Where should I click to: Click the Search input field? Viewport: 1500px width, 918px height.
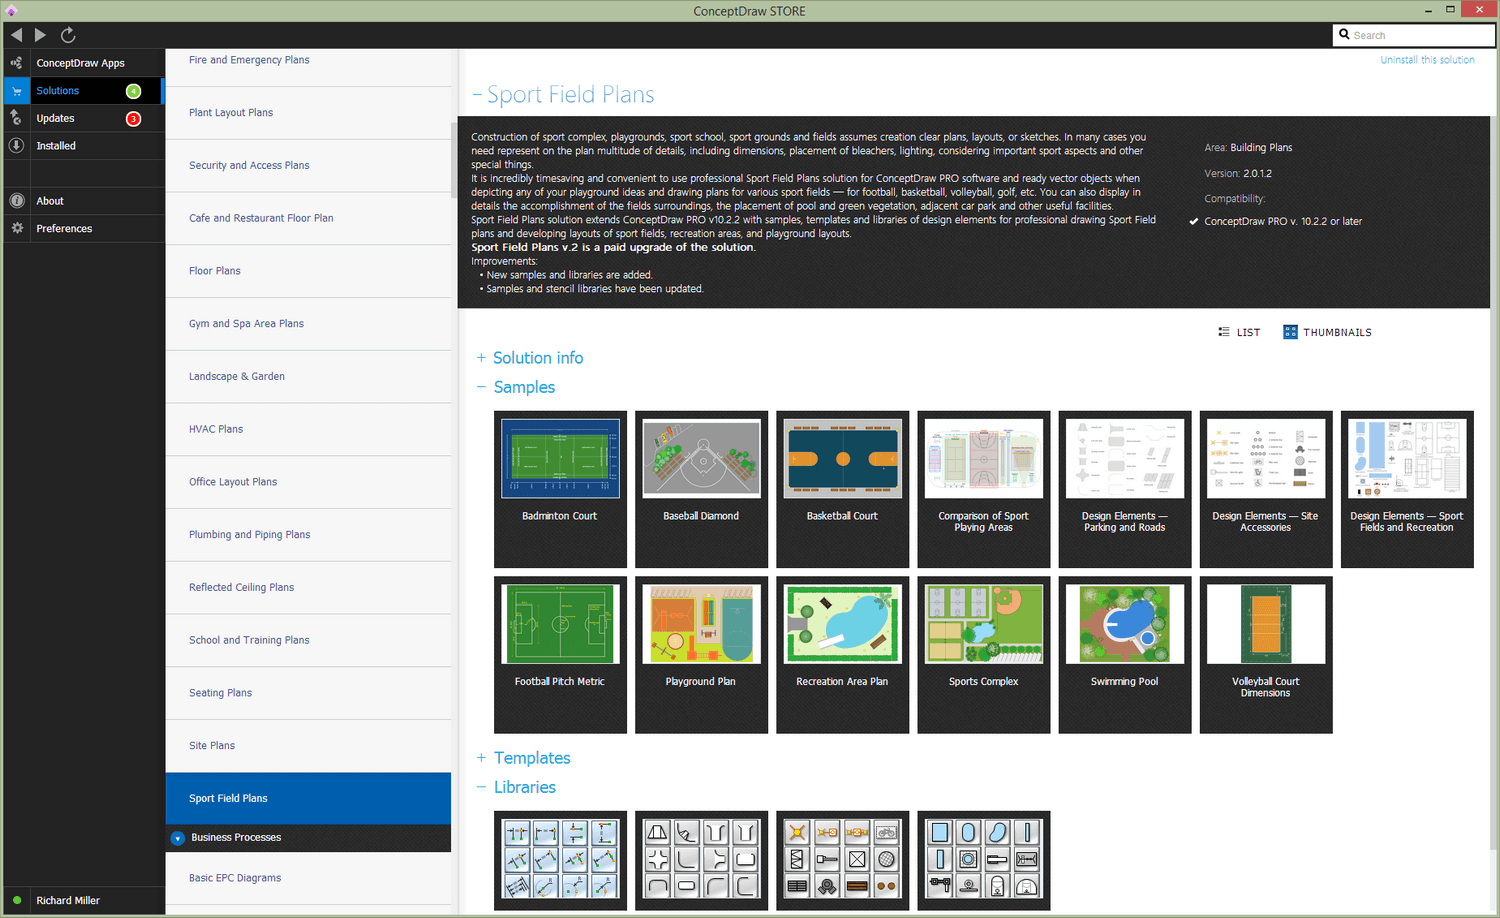1414,35
